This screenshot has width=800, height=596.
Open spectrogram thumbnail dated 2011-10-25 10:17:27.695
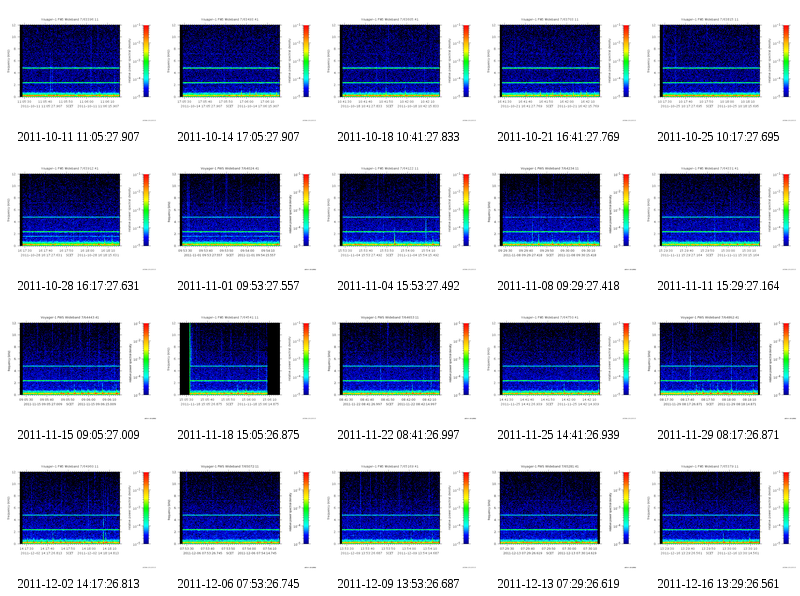720,69
